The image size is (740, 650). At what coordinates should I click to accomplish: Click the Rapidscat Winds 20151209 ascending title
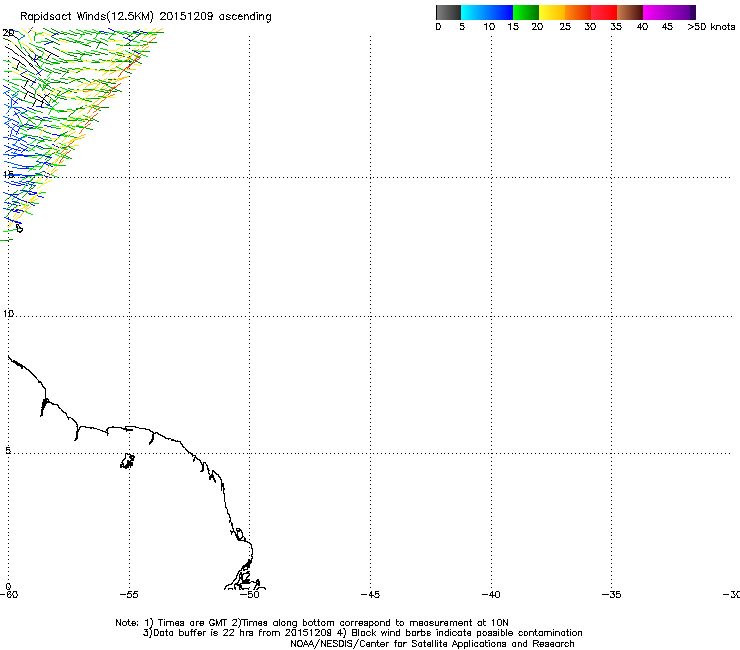(x=146, y=17)
